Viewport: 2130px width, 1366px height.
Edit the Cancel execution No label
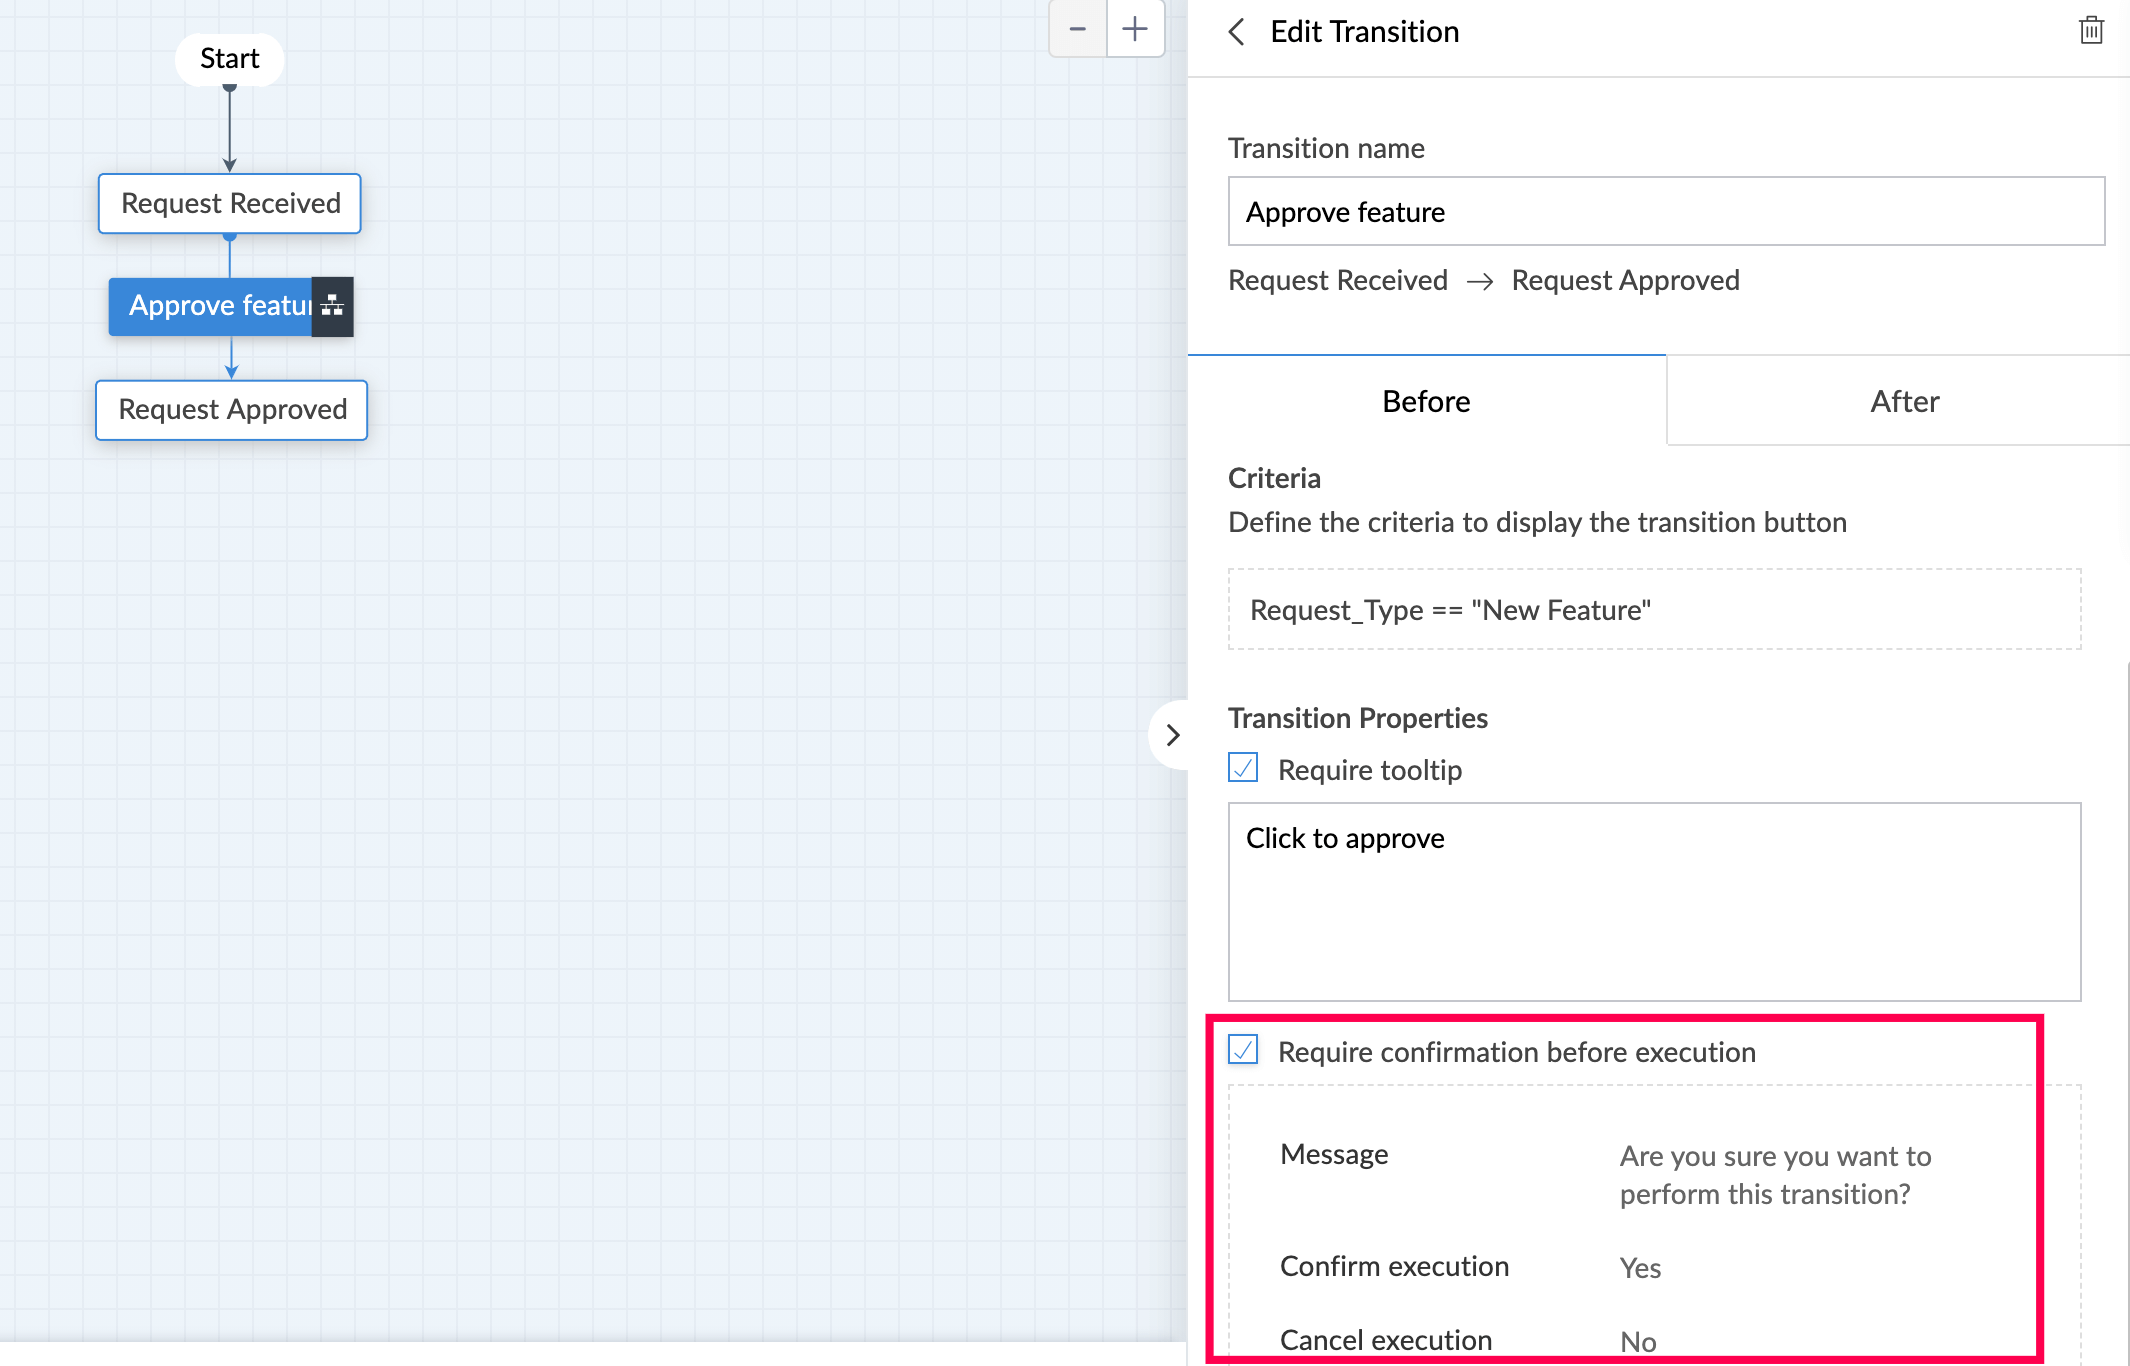(x=1638, y=1341)
